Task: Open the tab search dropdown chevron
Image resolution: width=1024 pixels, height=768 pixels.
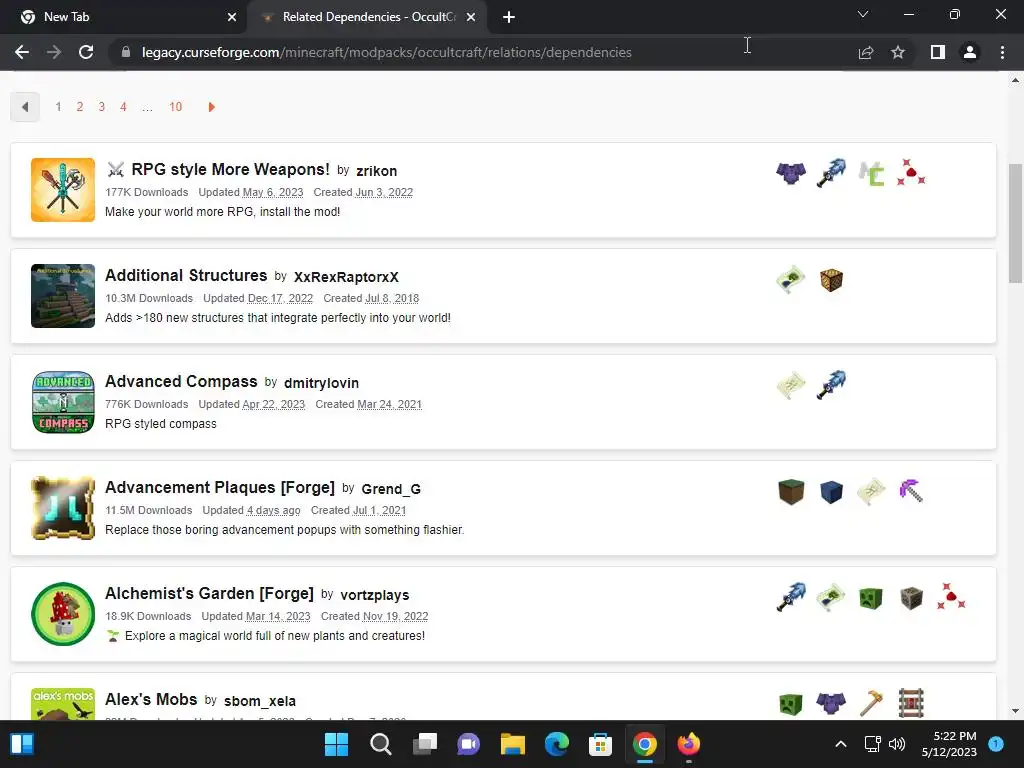Action: click(x=863, y=14)
